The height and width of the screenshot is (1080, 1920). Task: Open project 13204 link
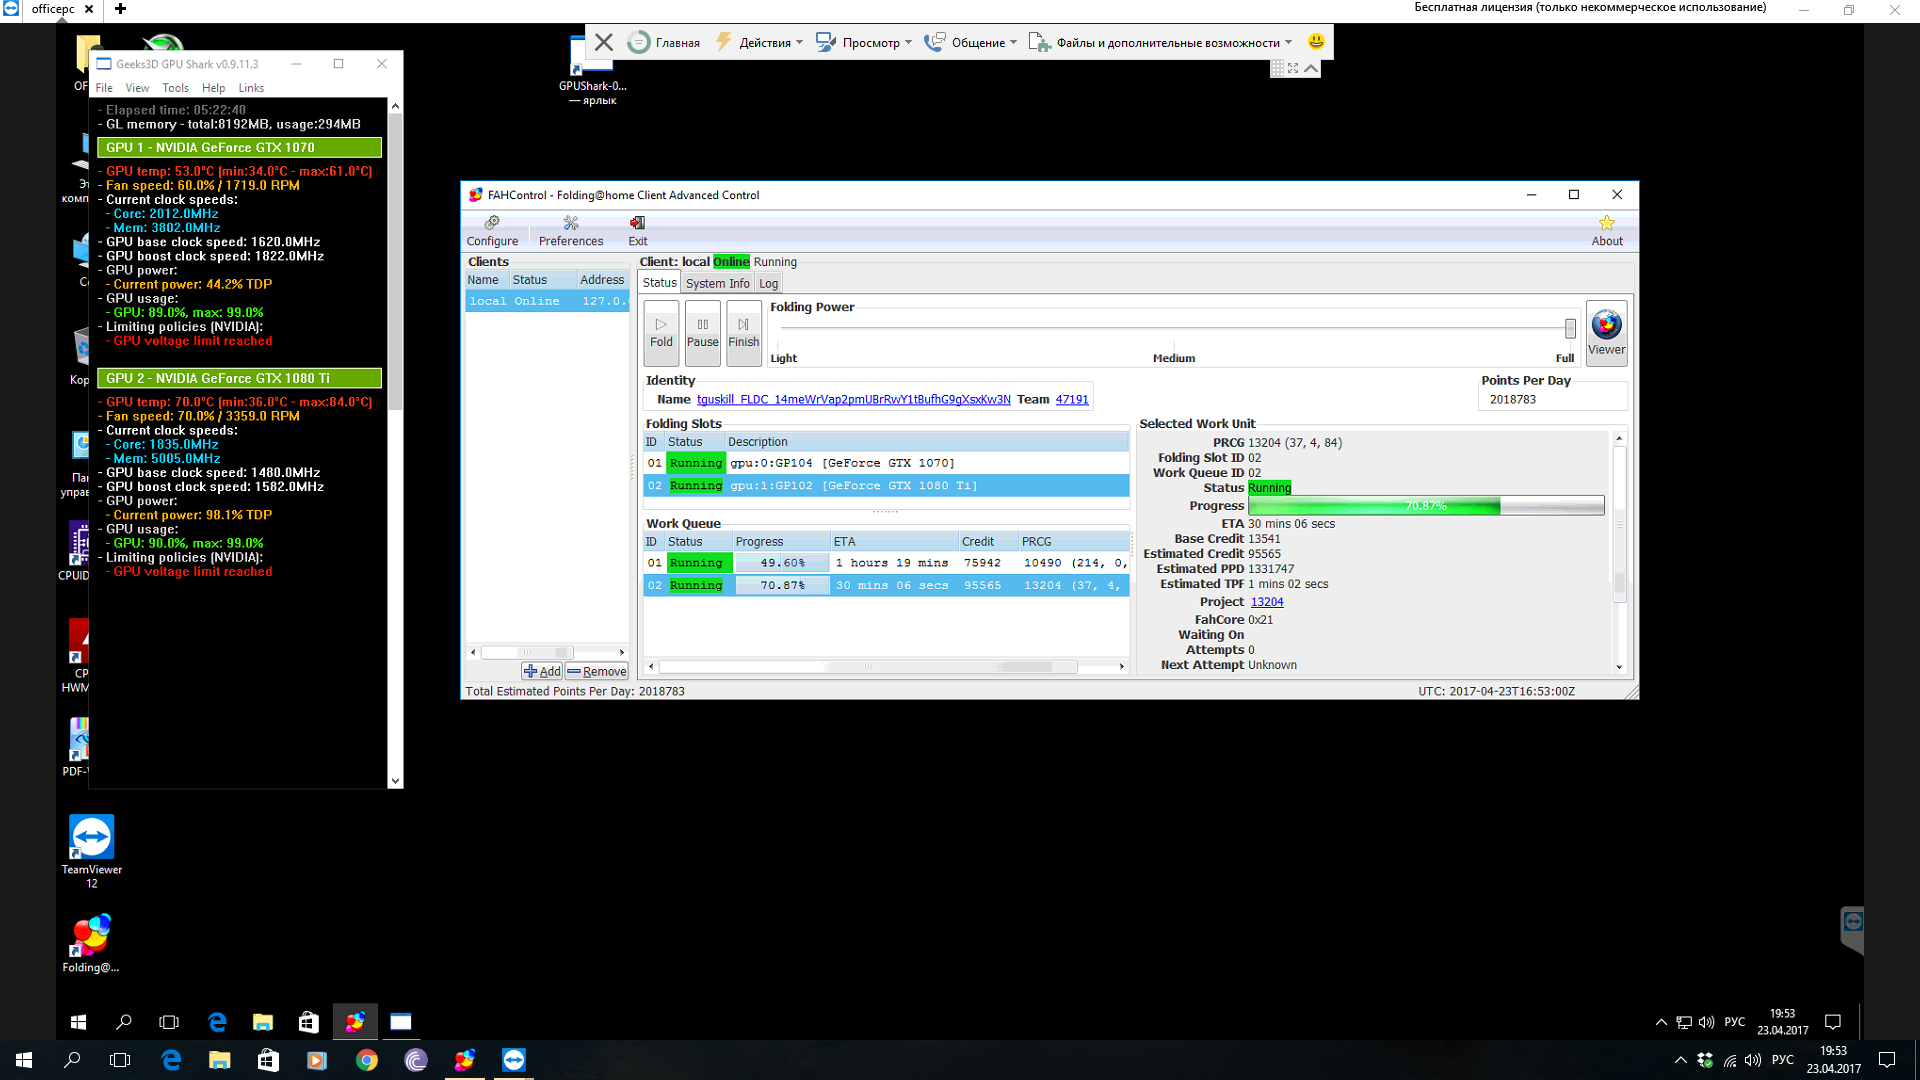[1267, 602]
